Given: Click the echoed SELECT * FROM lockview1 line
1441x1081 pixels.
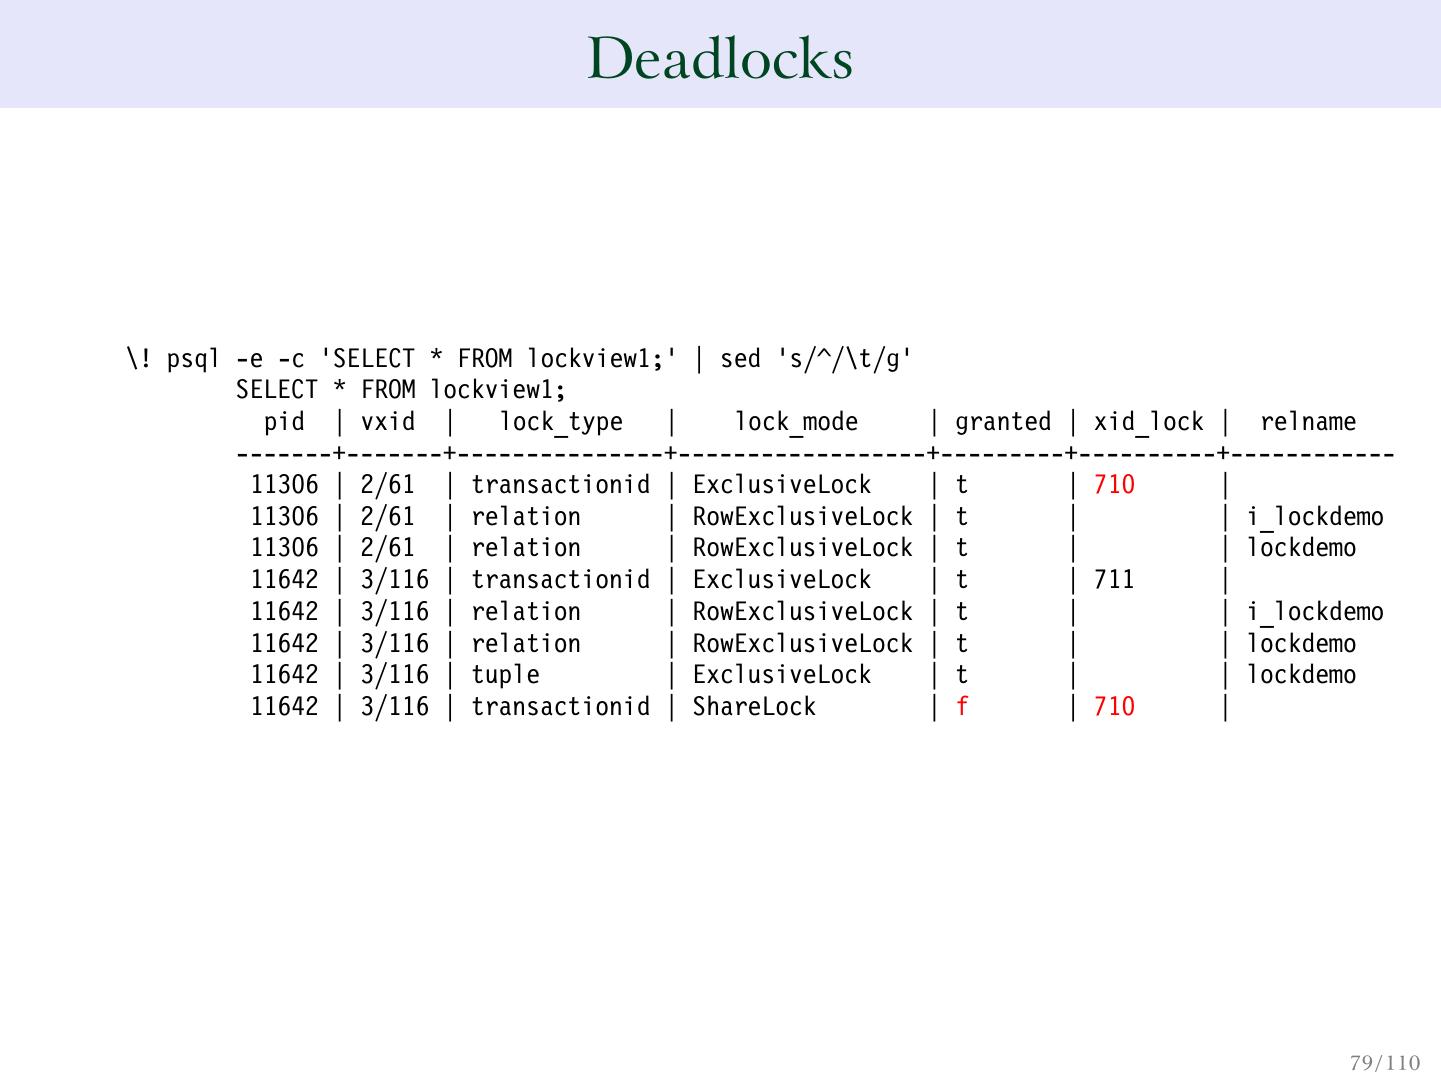Looking at the screenshot, I should point(401,390).
